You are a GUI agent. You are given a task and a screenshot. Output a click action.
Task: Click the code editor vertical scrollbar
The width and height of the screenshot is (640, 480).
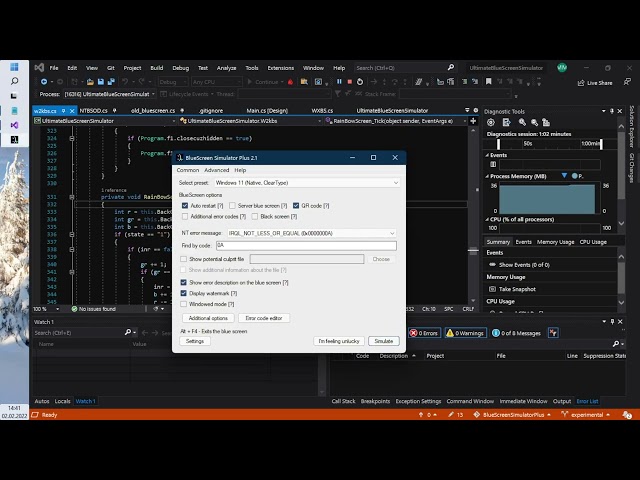click(x=473, y=216)
